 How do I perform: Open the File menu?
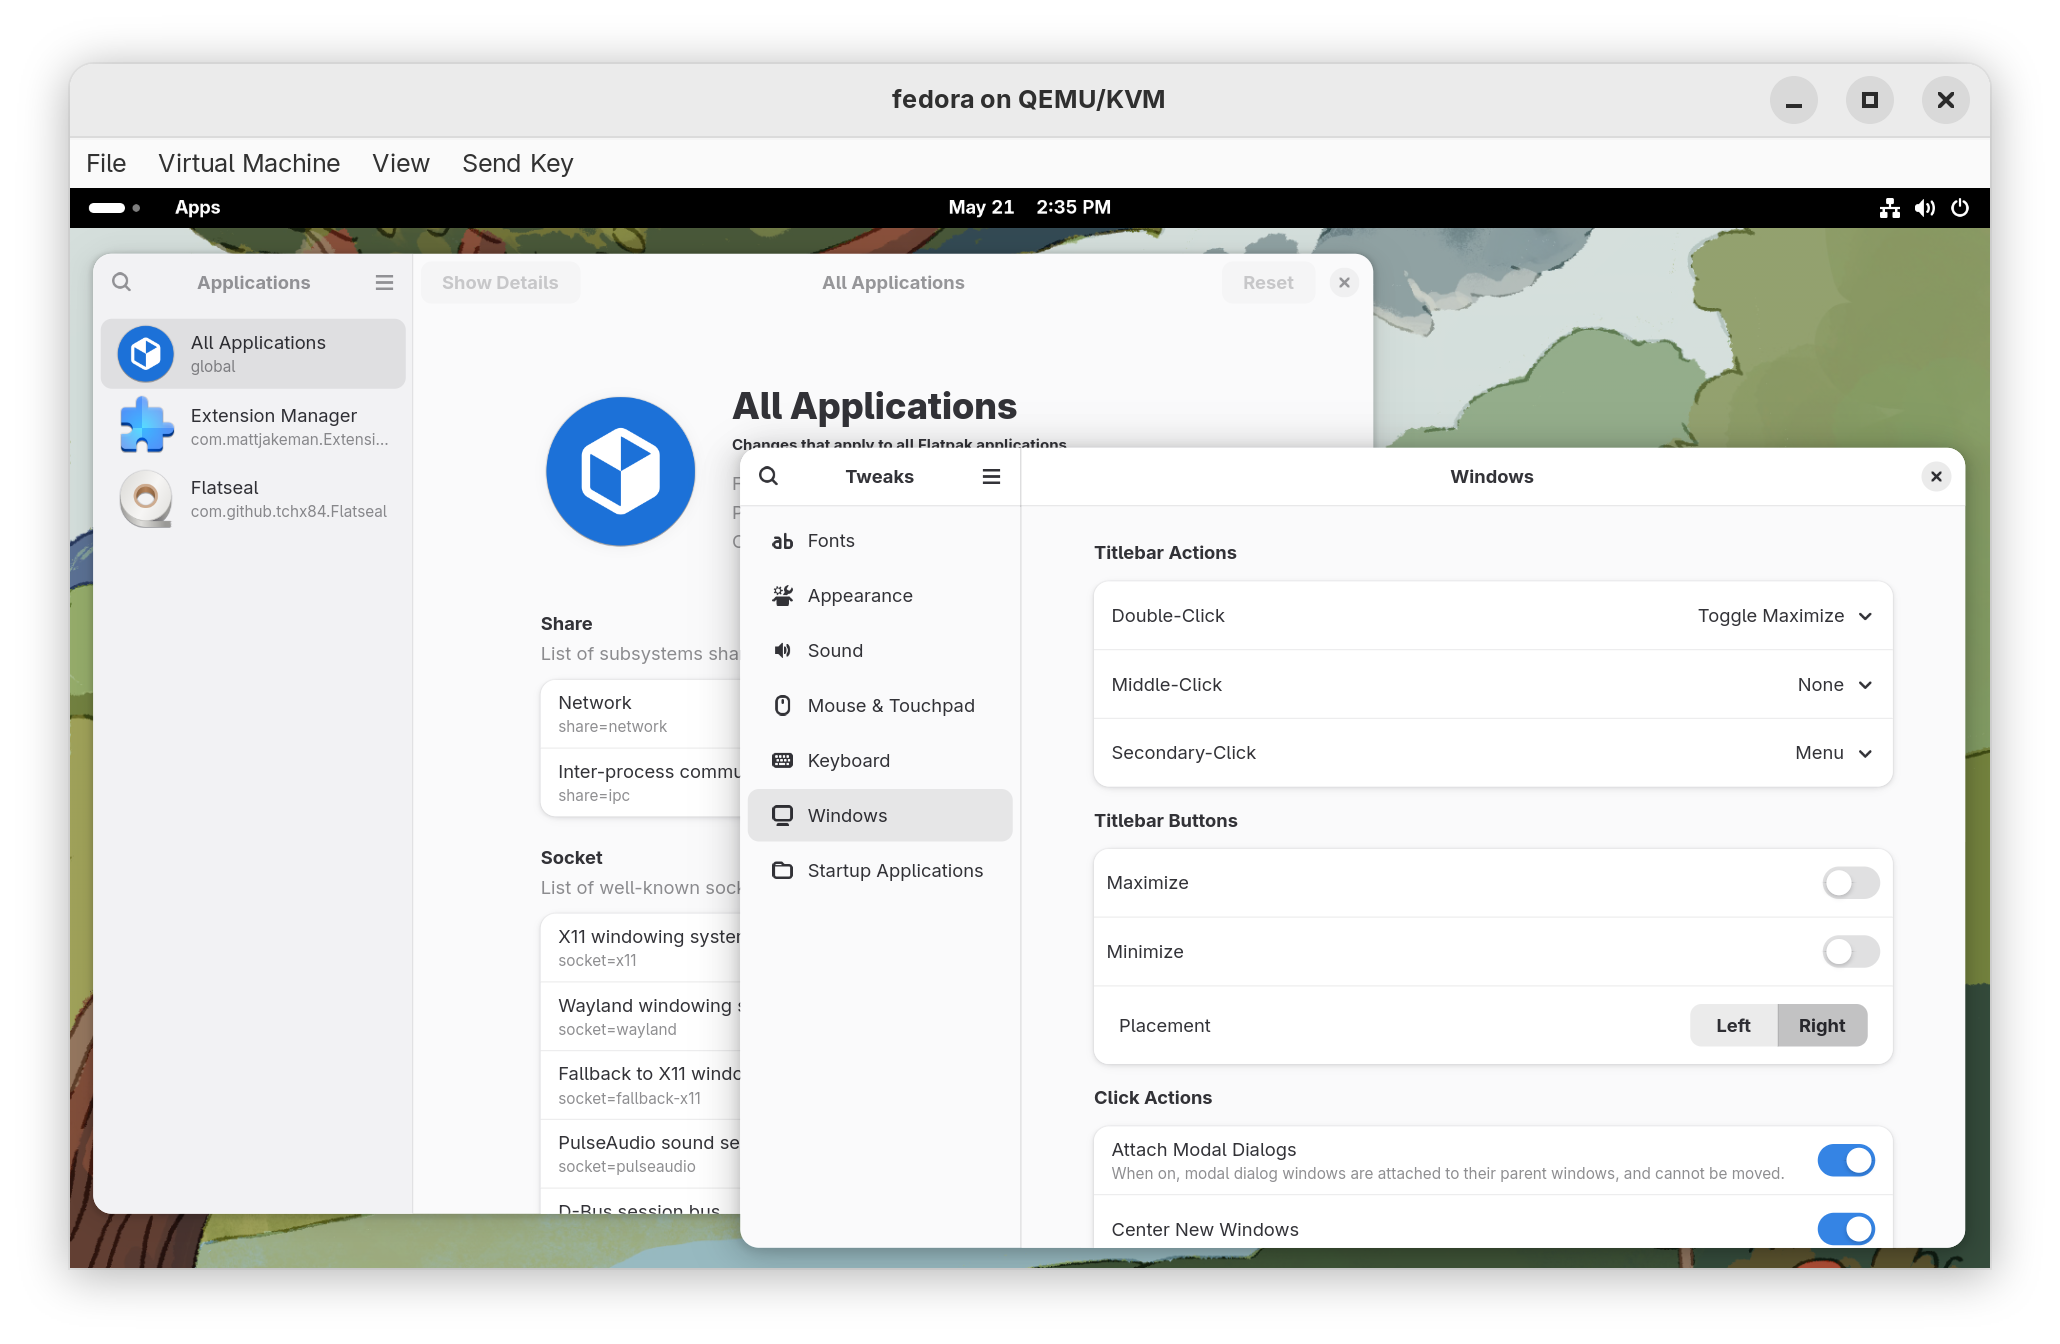pos(106,163)
